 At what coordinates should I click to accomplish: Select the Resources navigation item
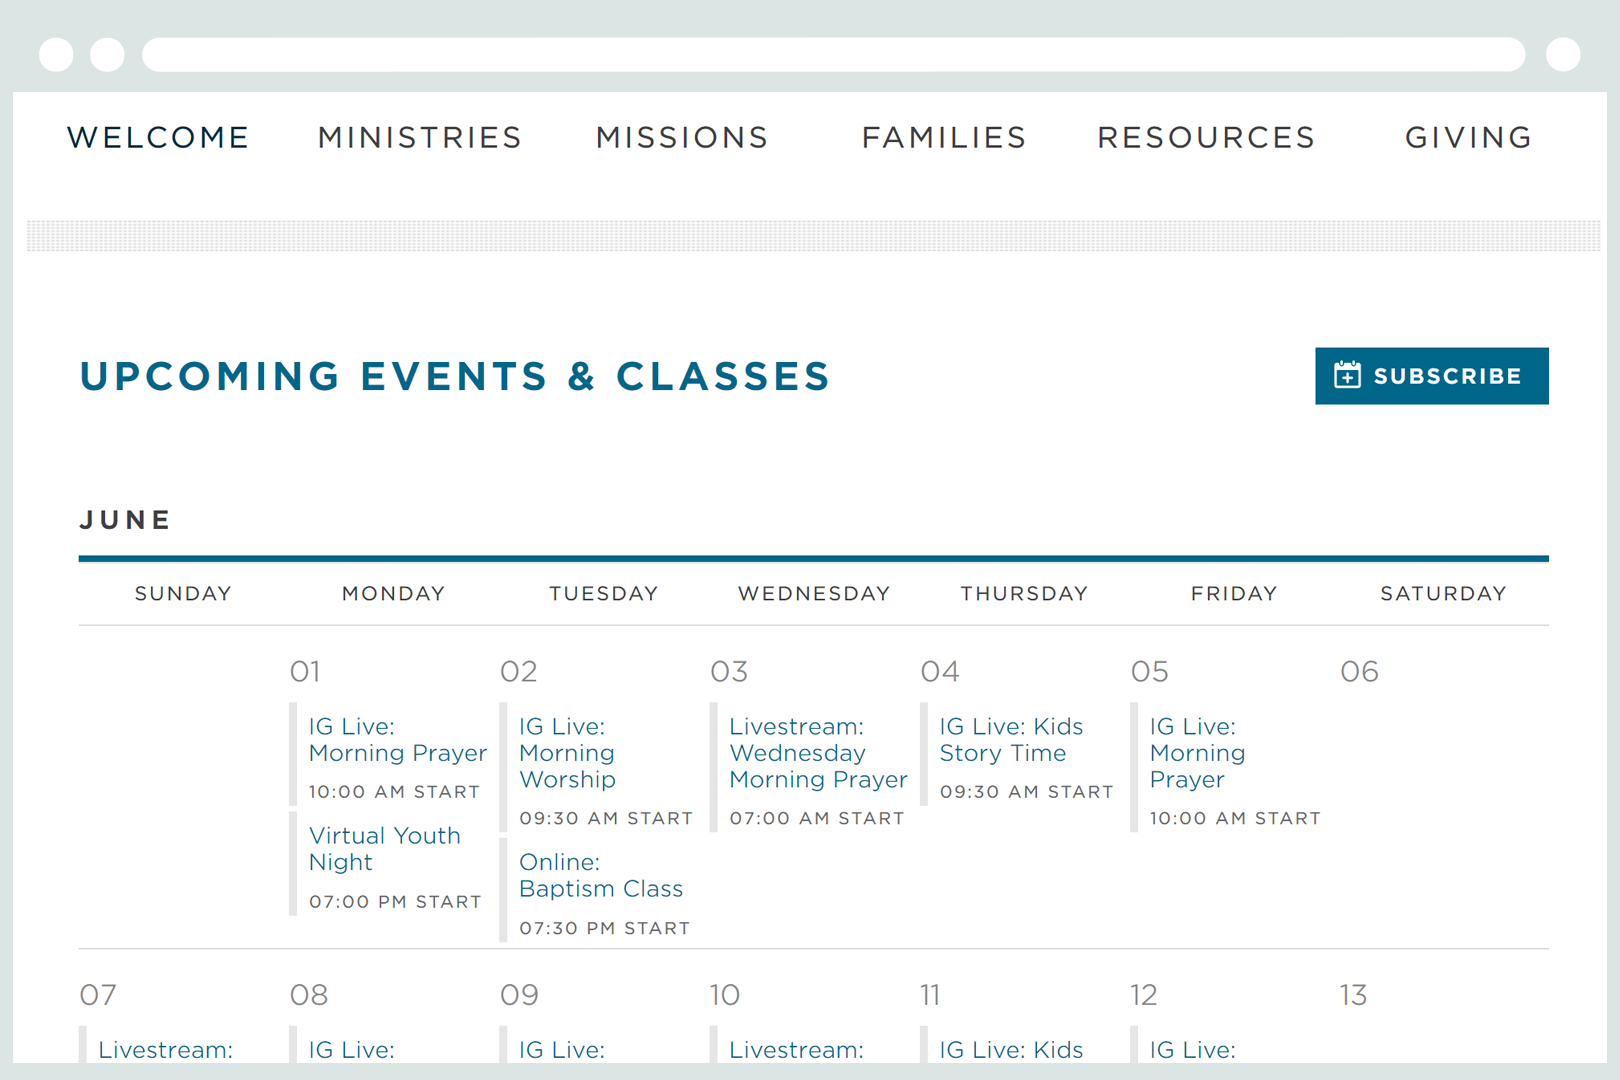pyautogui.click(x=1206, y=137)
